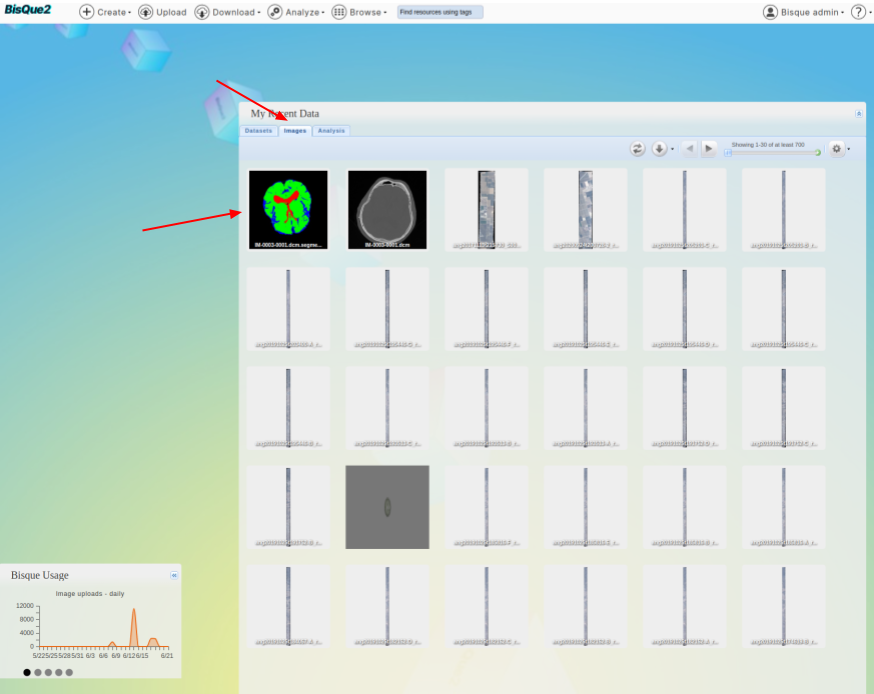Go to next page of images

(709, 149)
